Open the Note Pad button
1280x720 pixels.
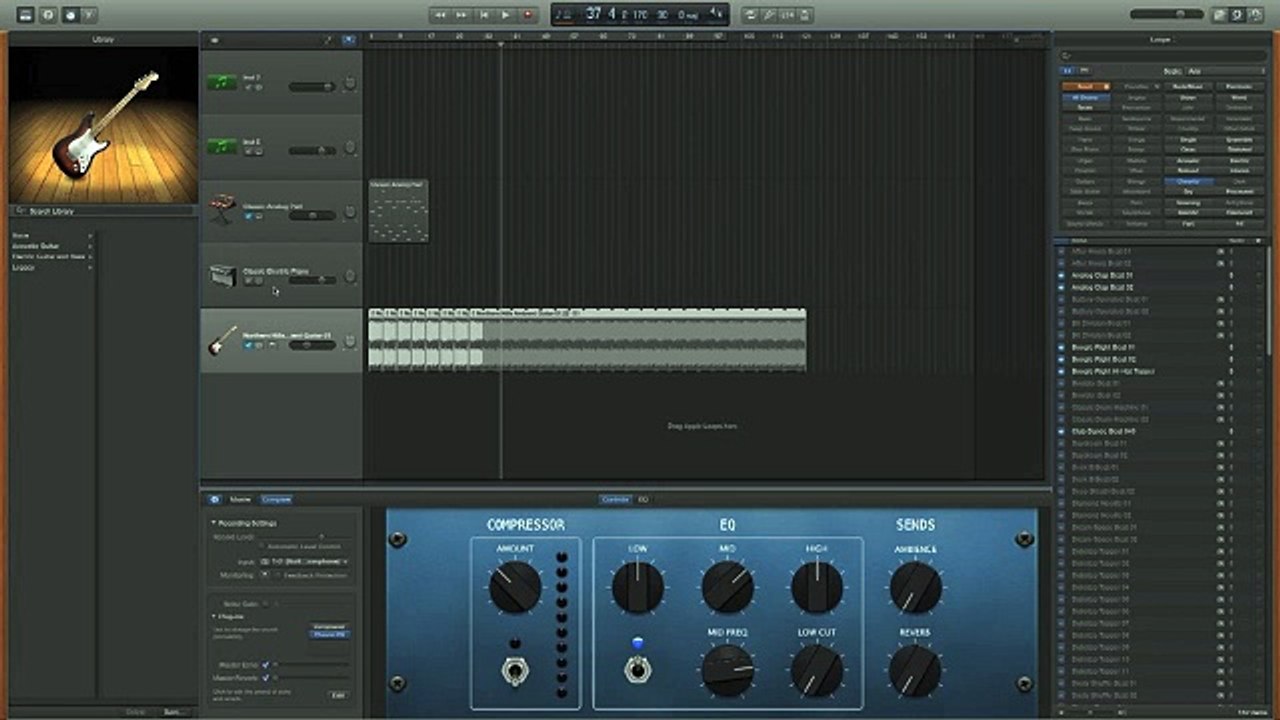[x=1220, y=15]
